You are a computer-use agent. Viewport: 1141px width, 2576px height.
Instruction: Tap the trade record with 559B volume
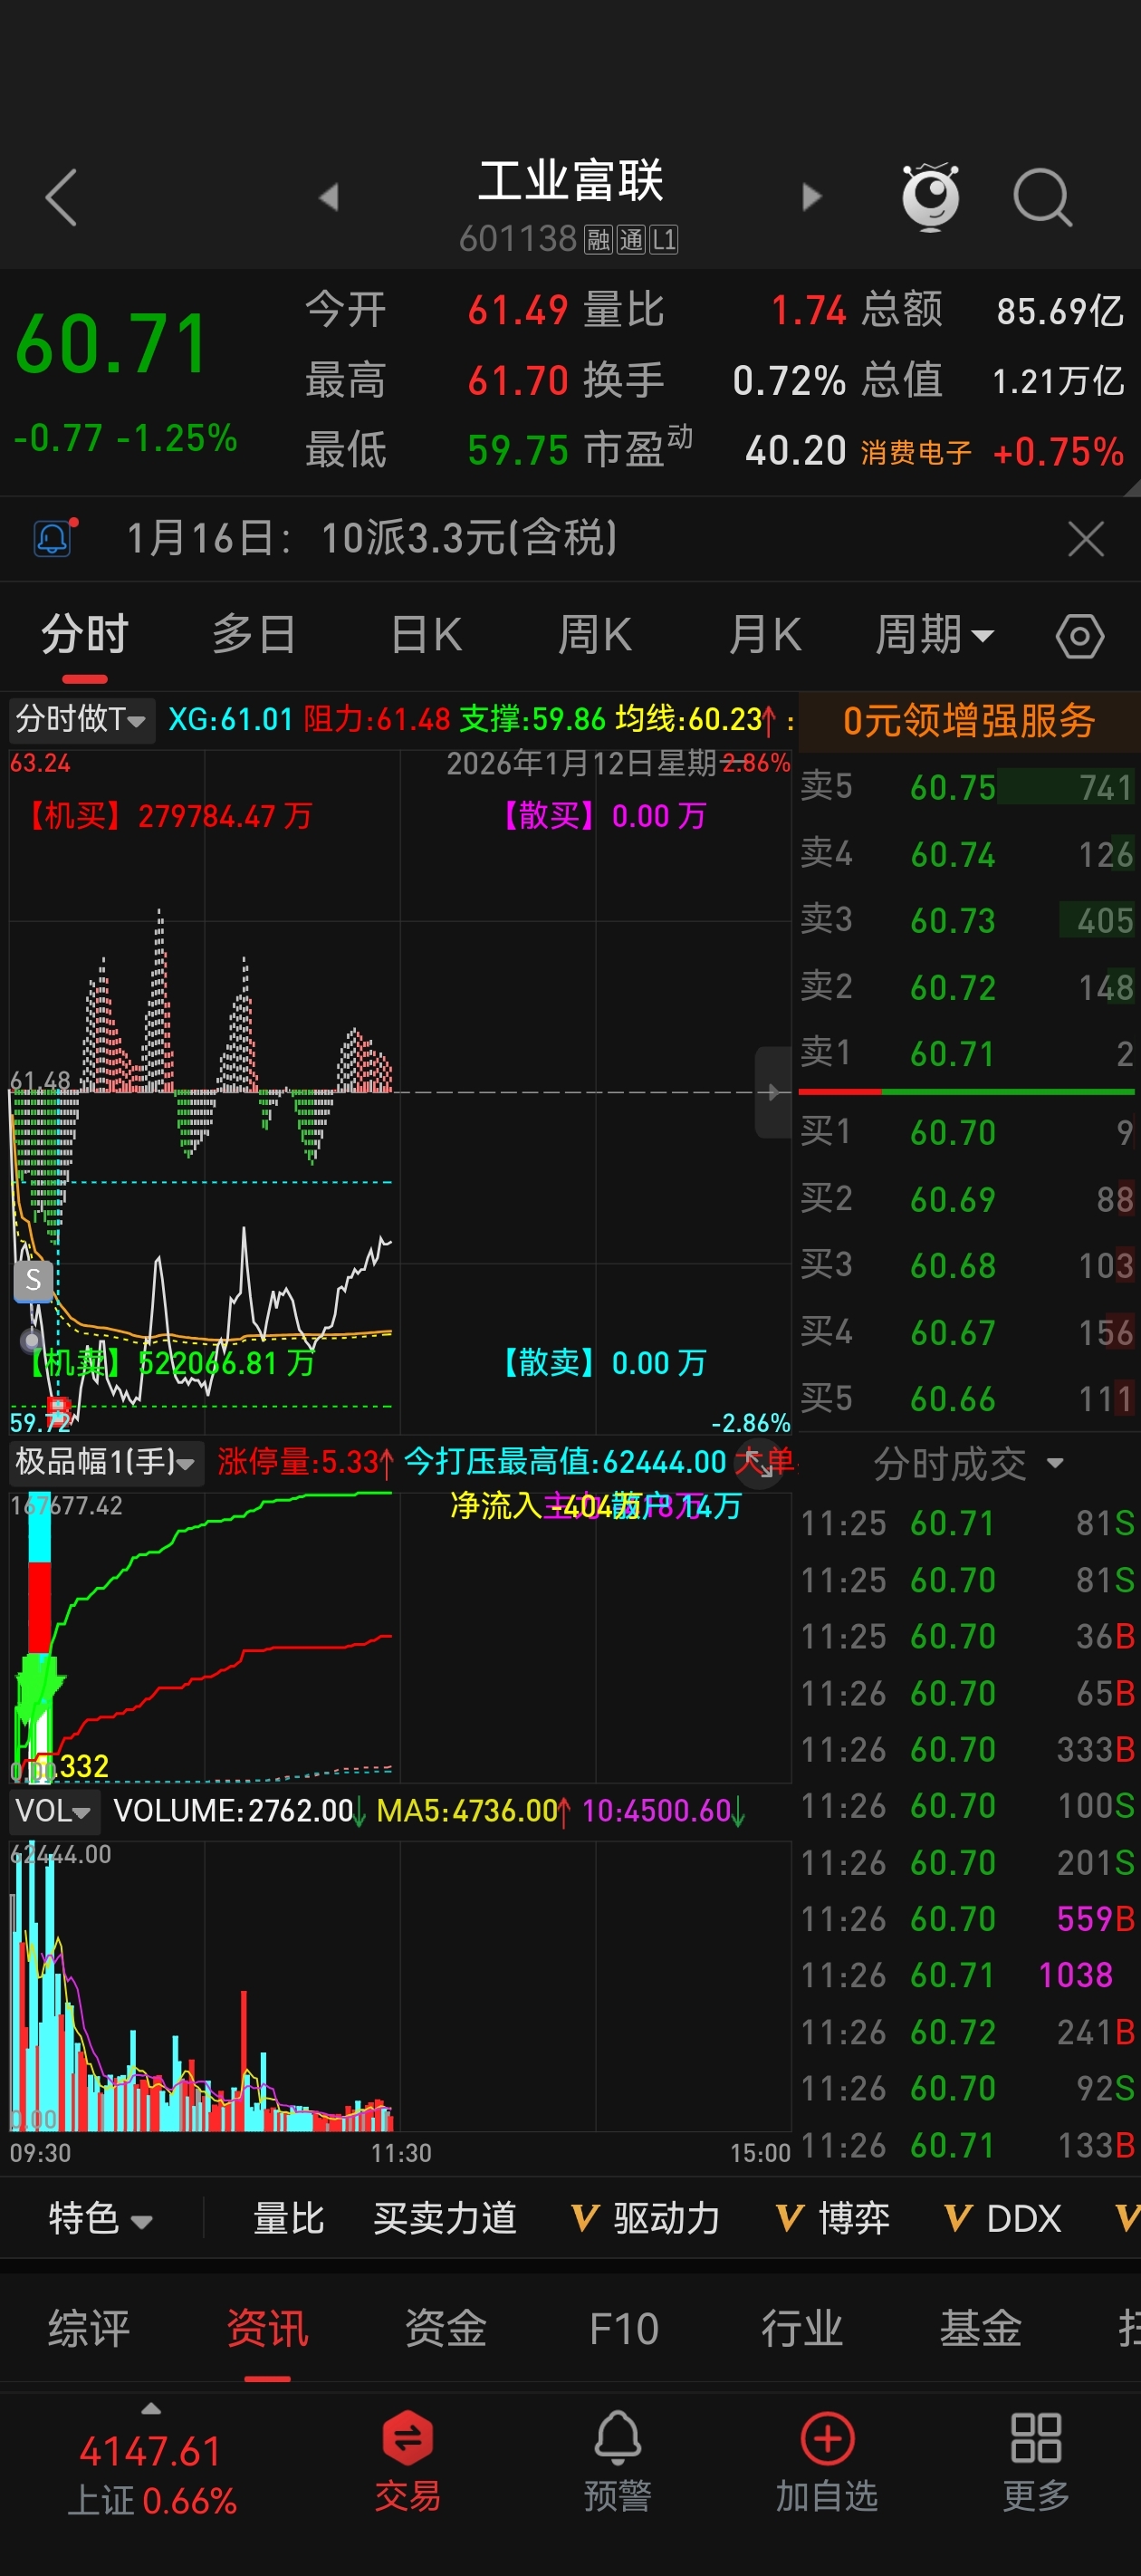pos(969,1919)
